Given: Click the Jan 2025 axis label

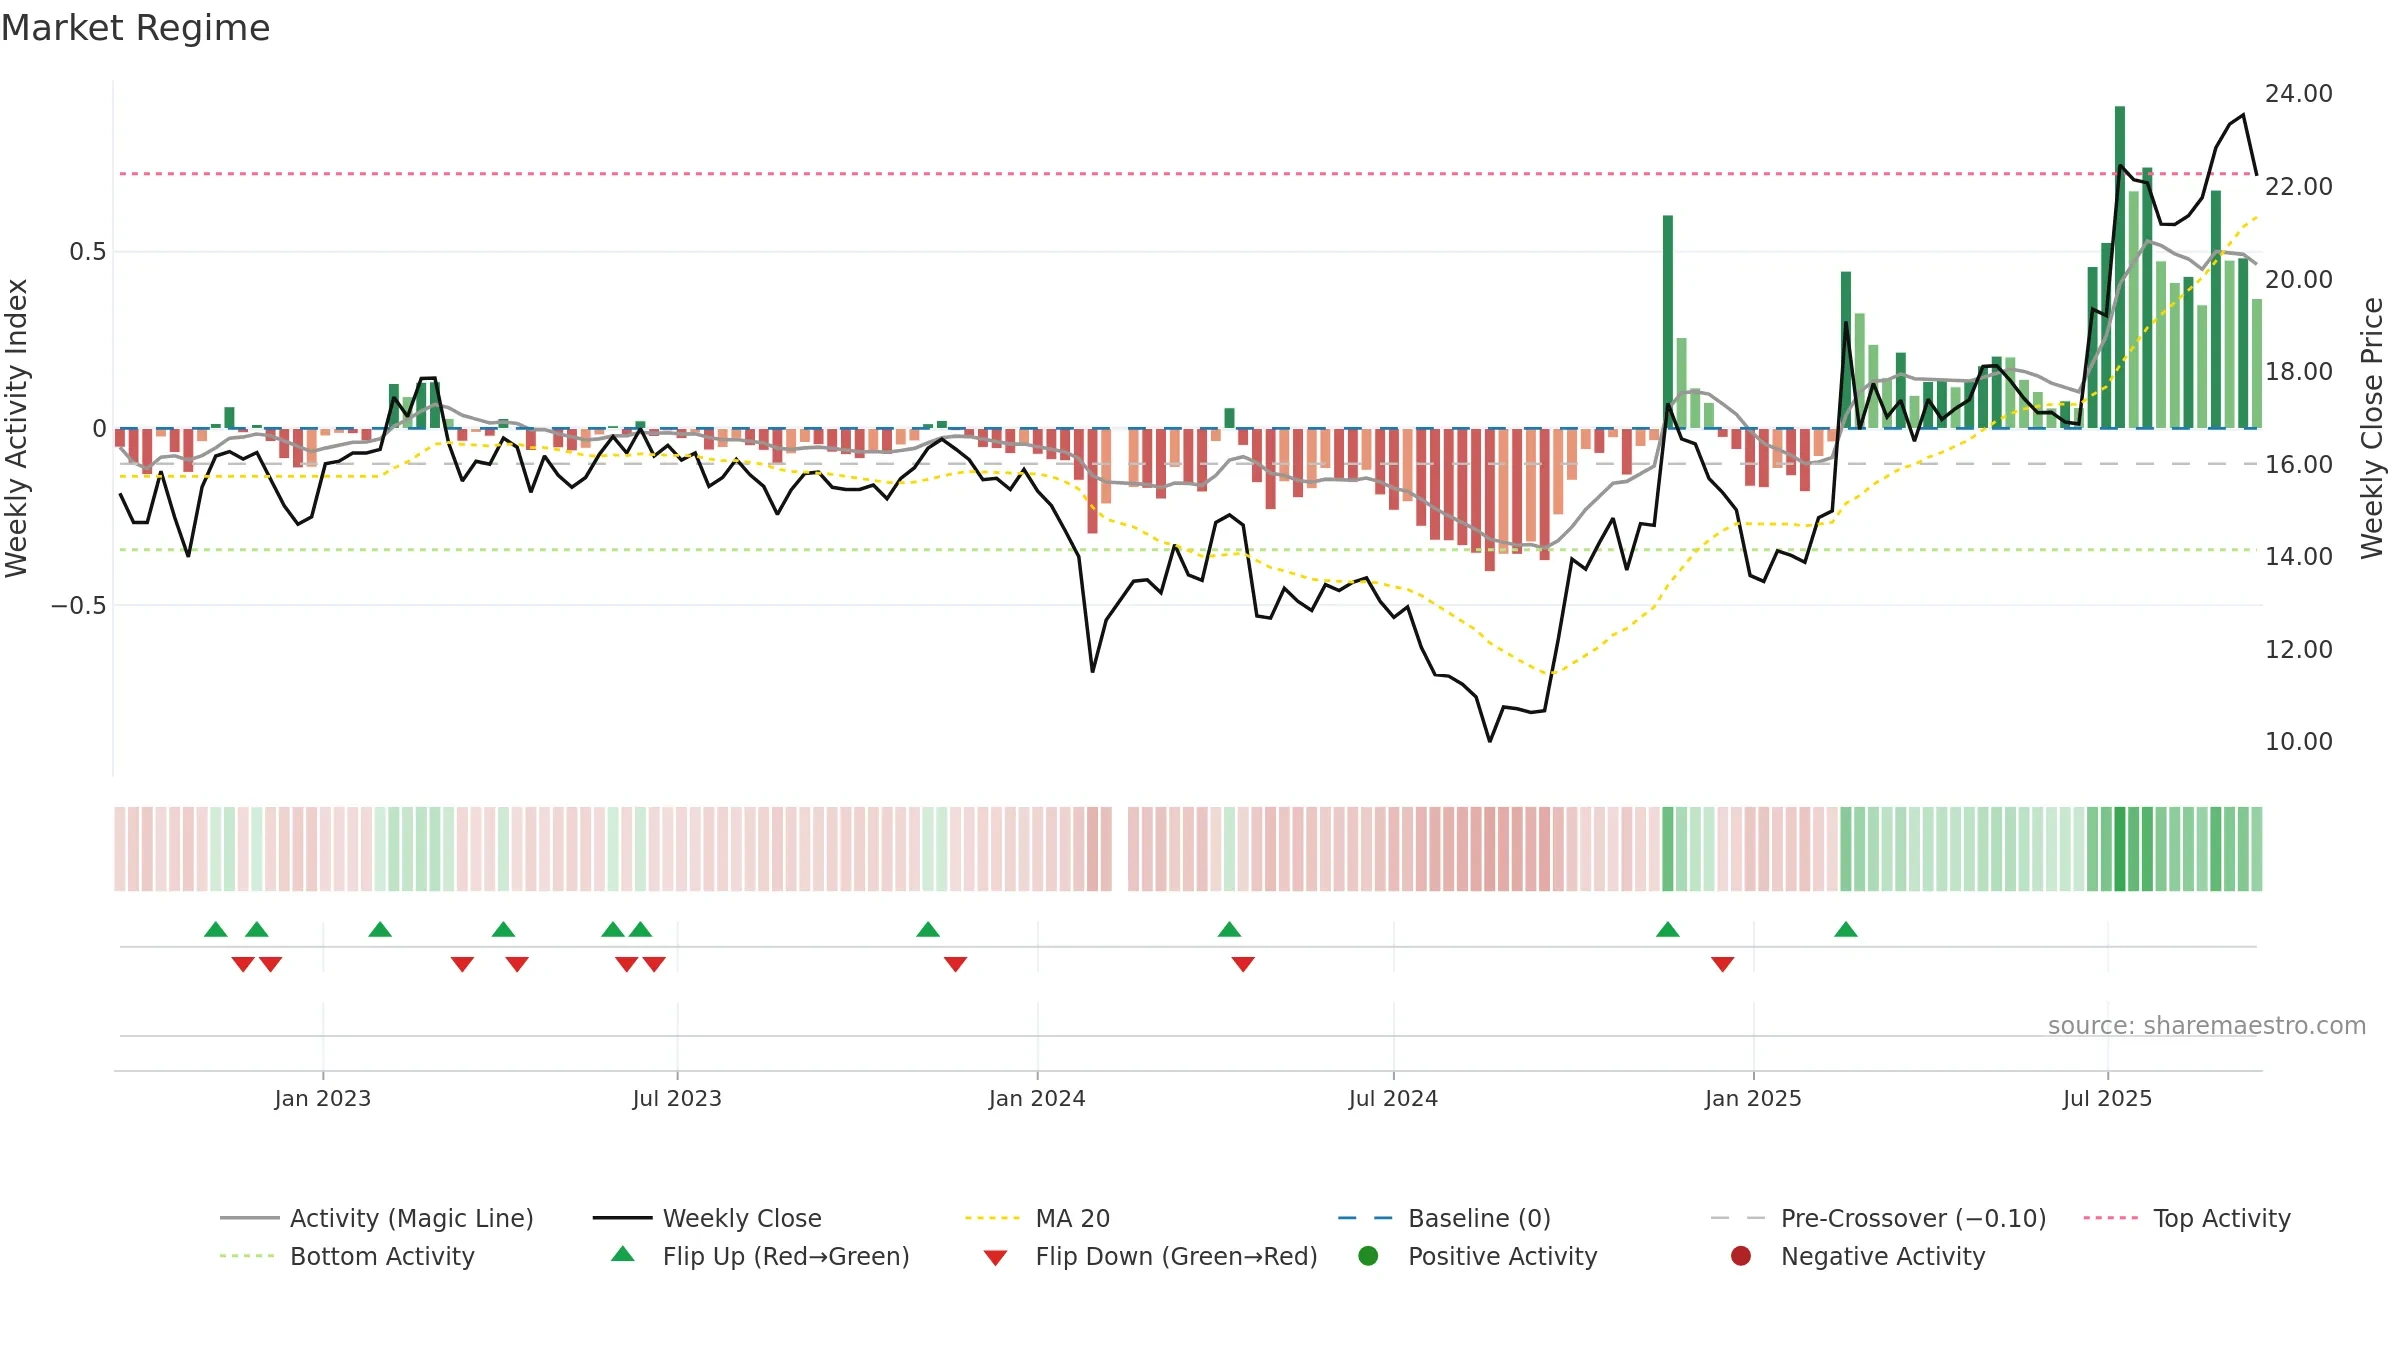Looking at the screenshot, I should tap(1753, 1099).
